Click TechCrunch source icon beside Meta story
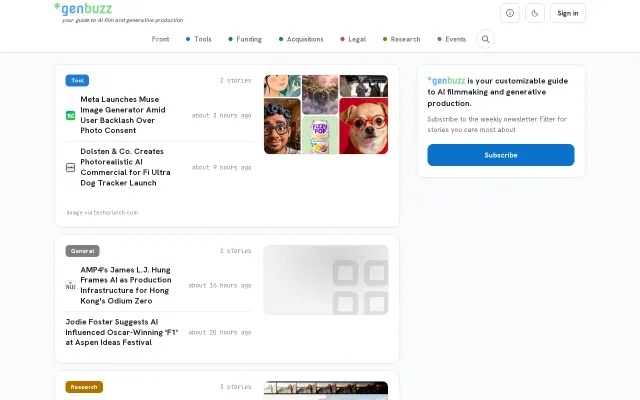The width and height of the screenshot is (640, 400). point(71,116)
